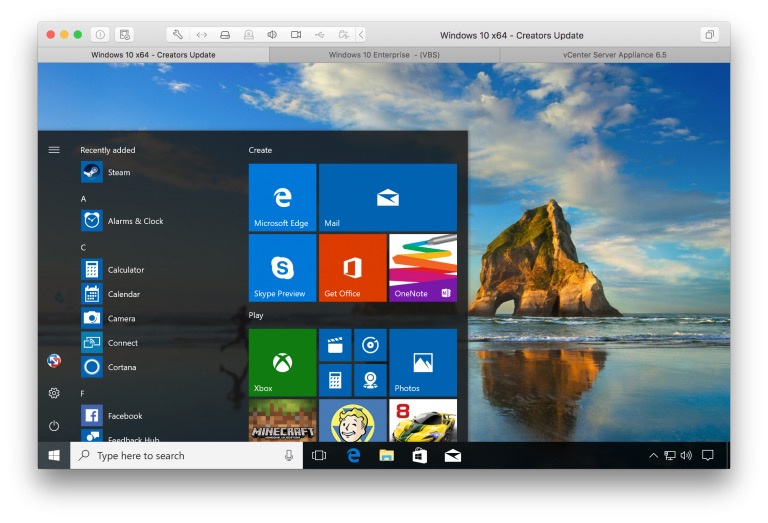Click the USB device icon in VMware toolbar
The height and width of the screenshot is (523, 768).
(x=319, y=35)
